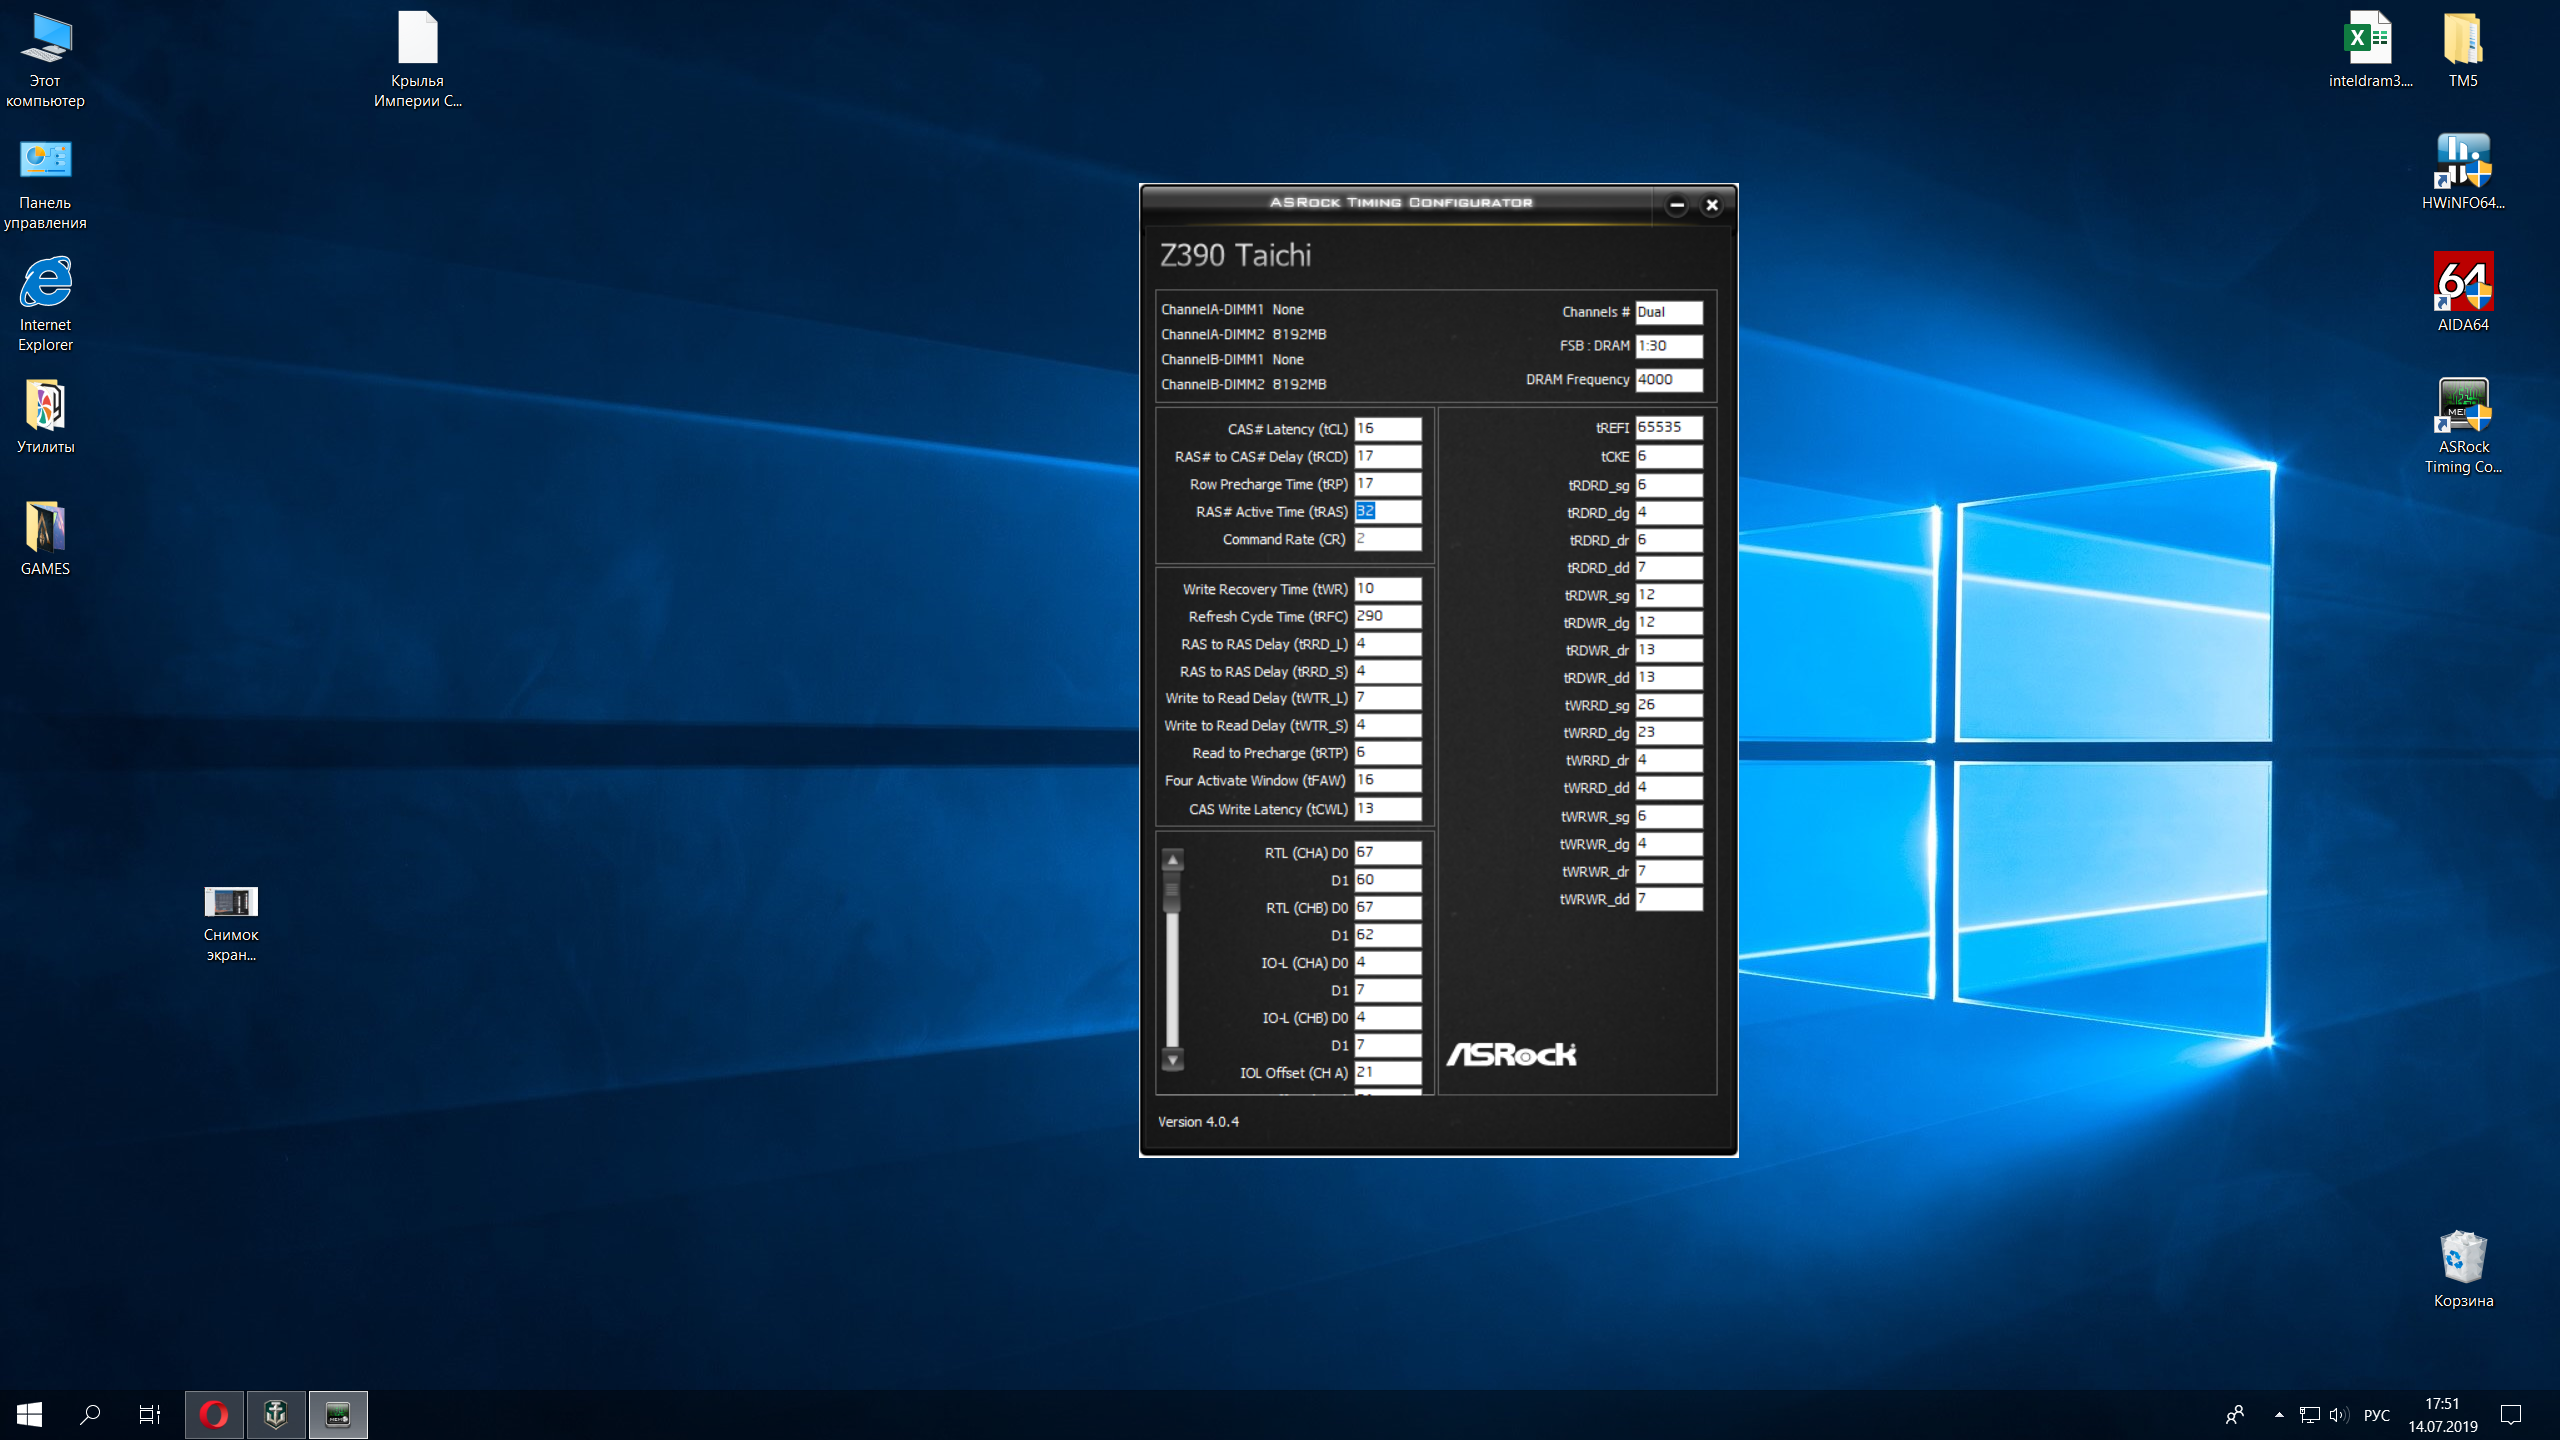Click the World of Warships taskbar icon
Viewport: 2560px width, 1440px height.
(x=276, y=1414)
